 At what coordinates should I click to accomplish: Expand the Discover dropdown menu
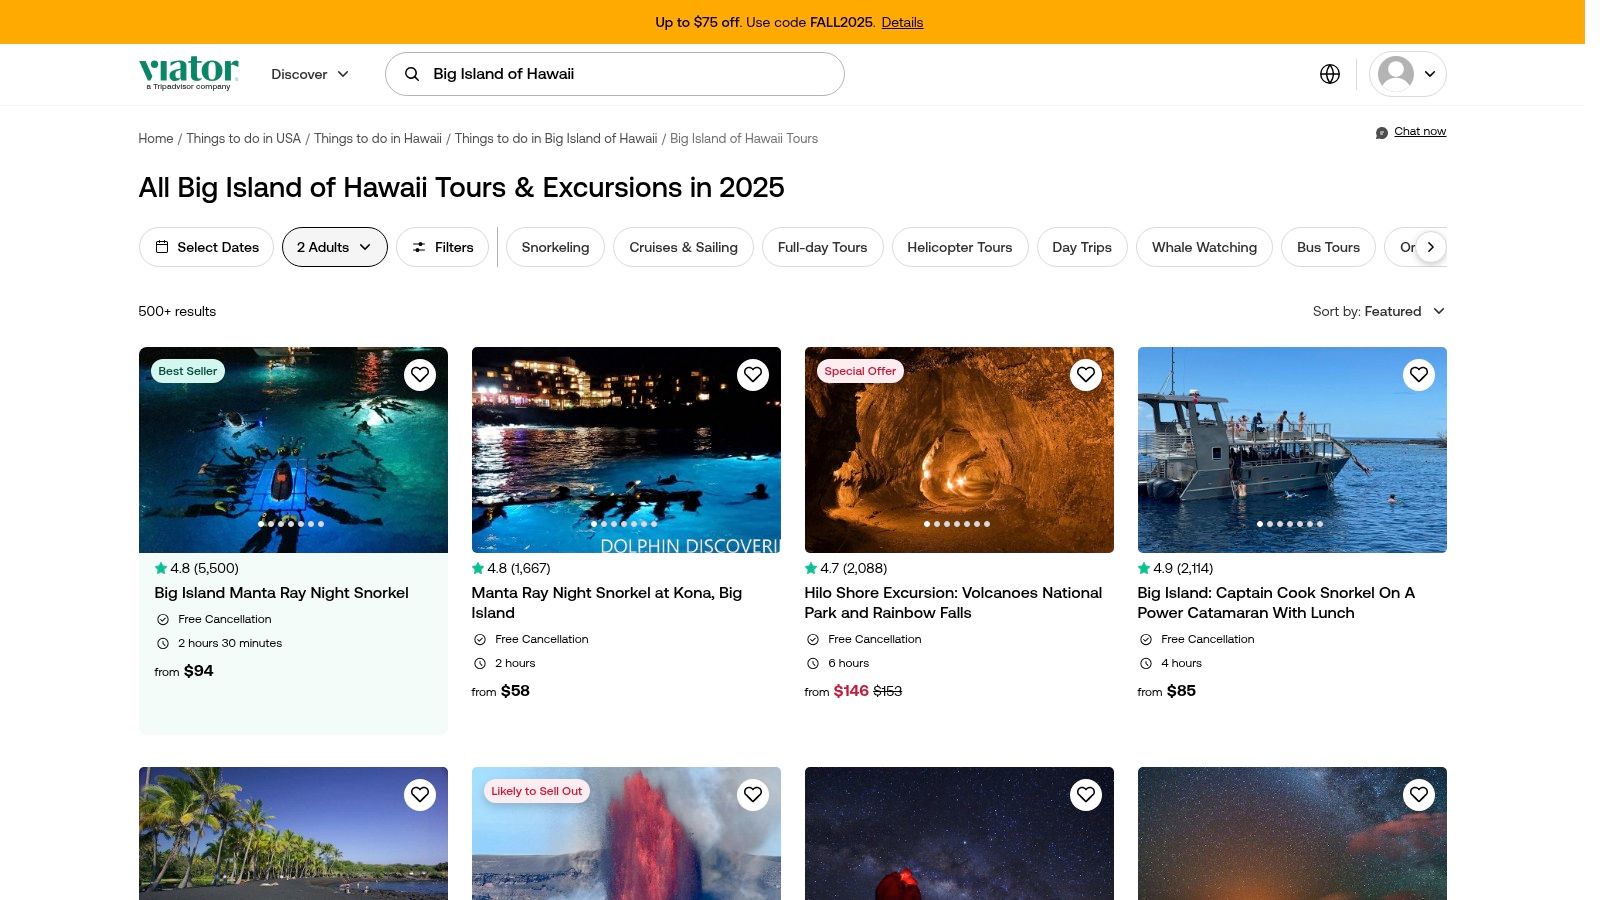(310, 74)
